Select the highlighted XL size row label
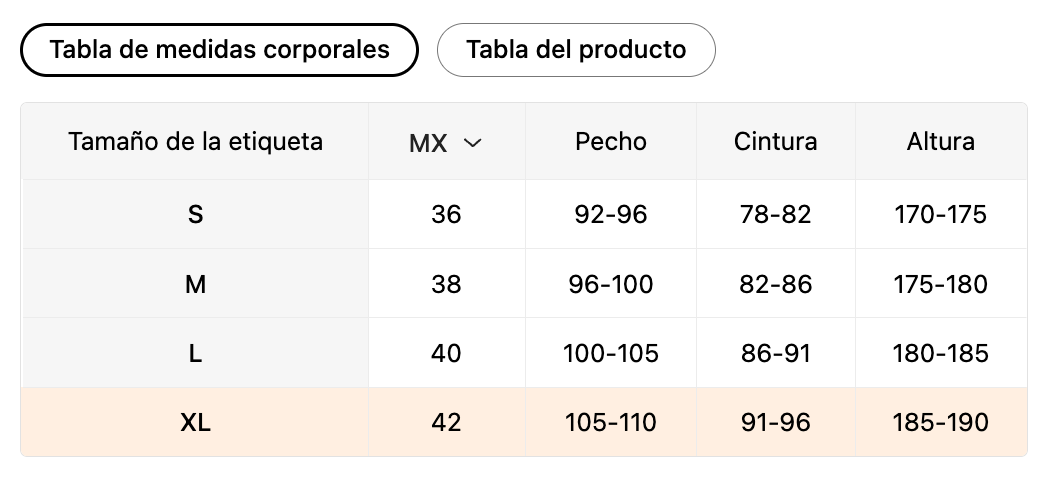This screenshot has height=480, width=1050. tap(196, 422)
